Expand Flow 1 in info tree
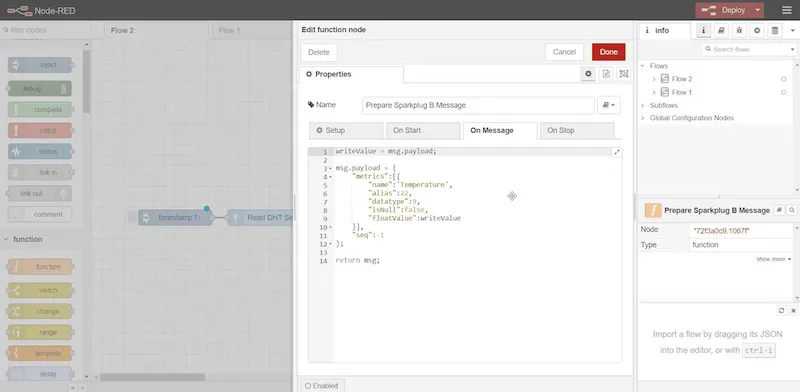The image size is (800, 392). tap(654, 92)
